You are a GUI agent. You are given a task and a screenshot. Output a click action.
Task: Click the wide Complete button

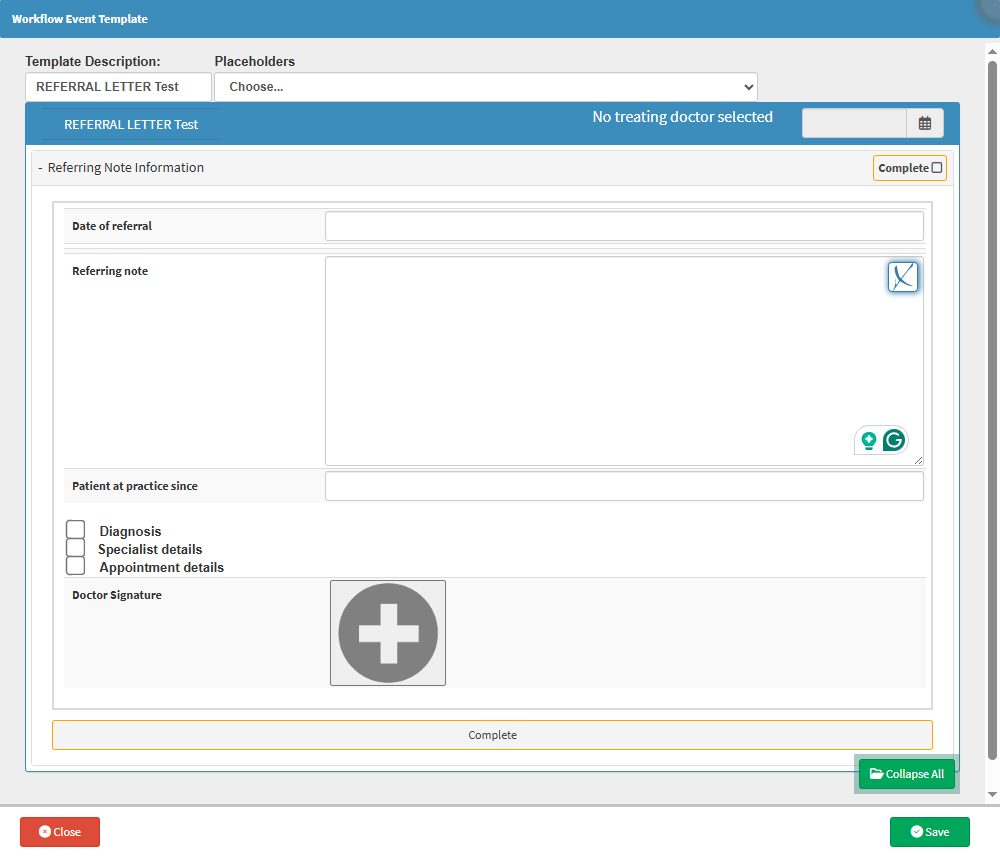click(492, 735)
